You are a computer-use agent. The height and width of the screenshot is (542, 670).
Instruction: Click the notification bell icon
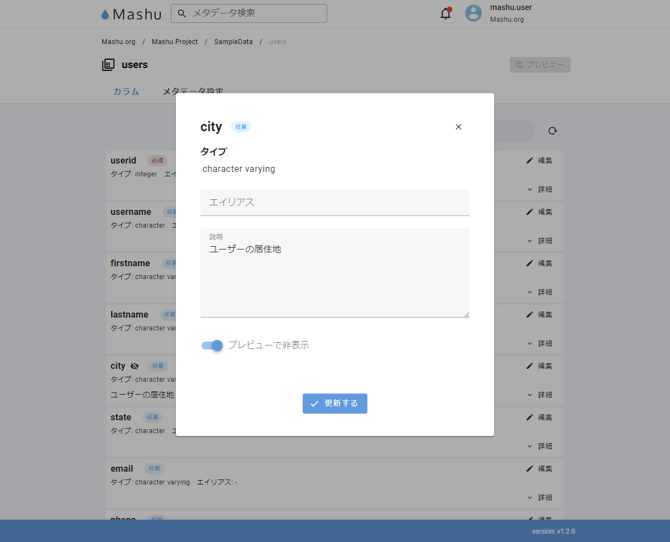446,14
